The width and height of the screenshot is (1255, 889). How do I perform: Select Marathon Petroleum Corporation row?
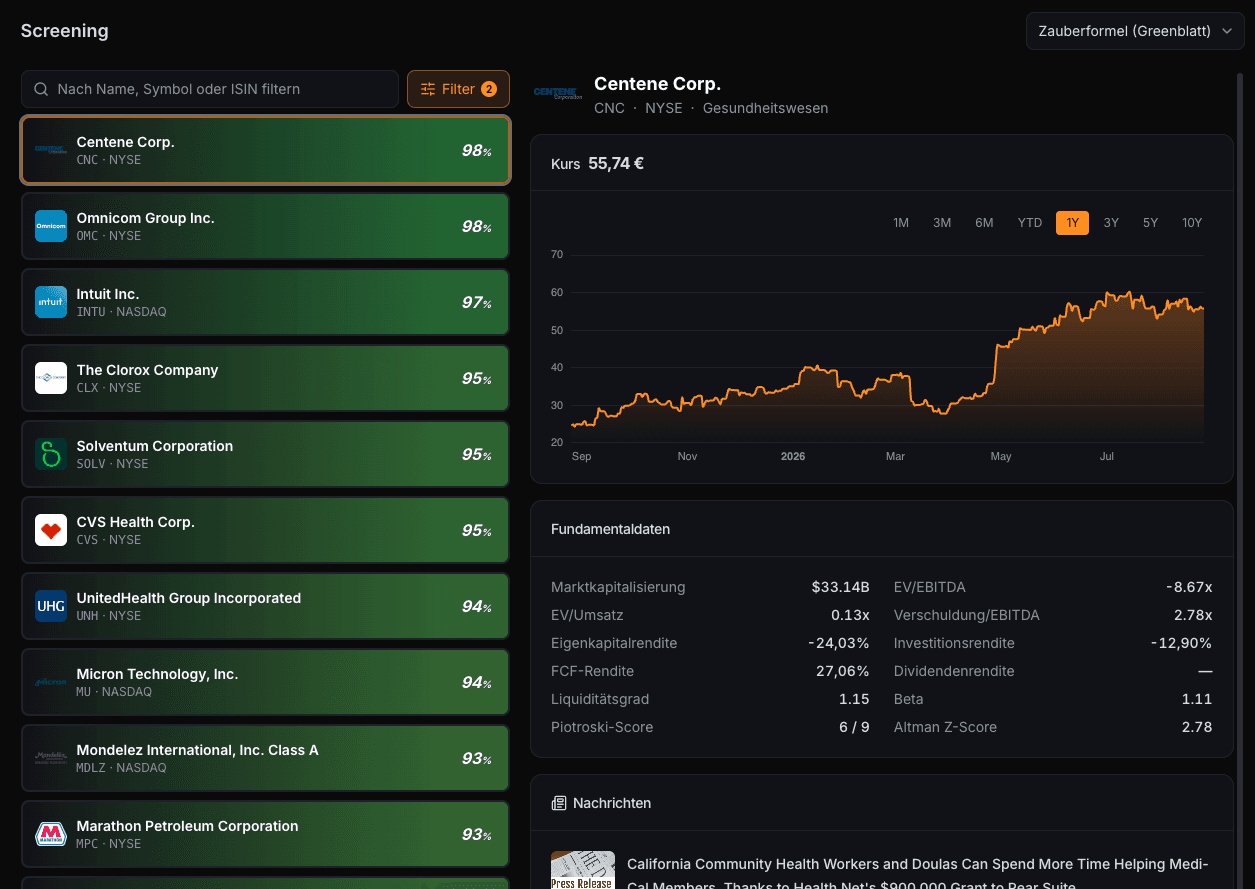265,834
